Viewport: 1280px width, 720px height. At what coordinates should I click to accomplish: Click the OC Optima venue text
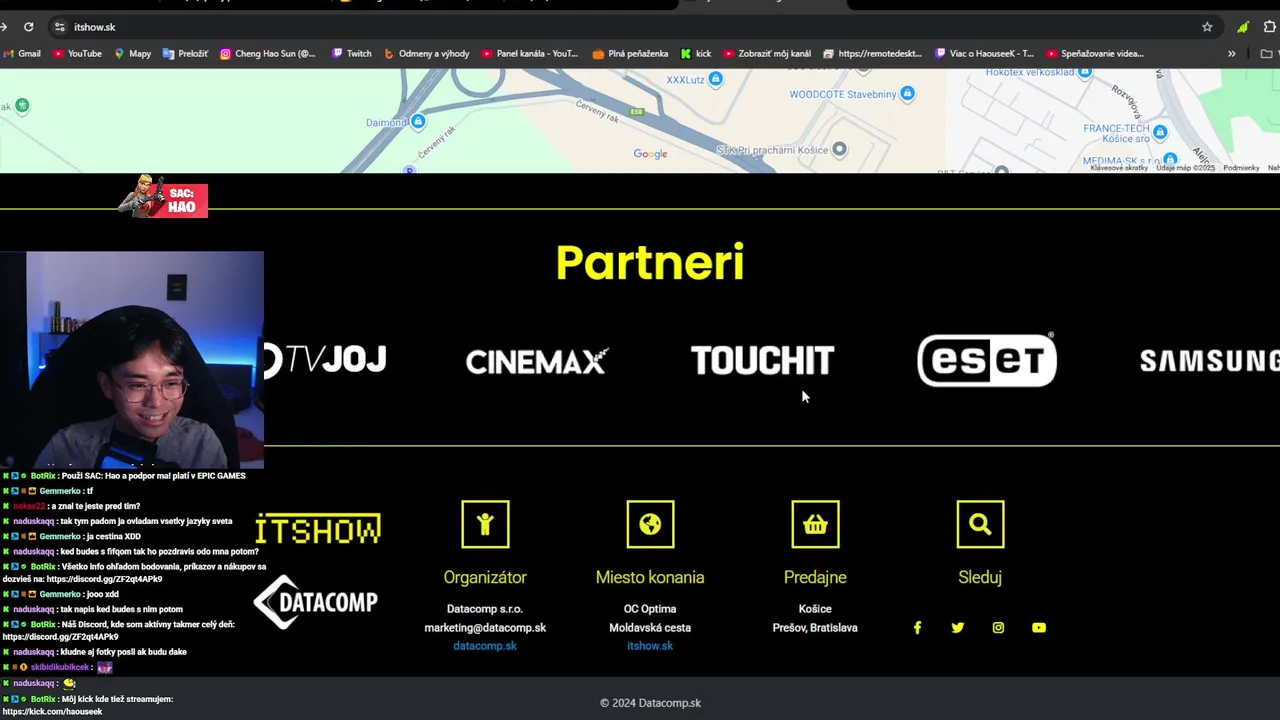[650, 609]
